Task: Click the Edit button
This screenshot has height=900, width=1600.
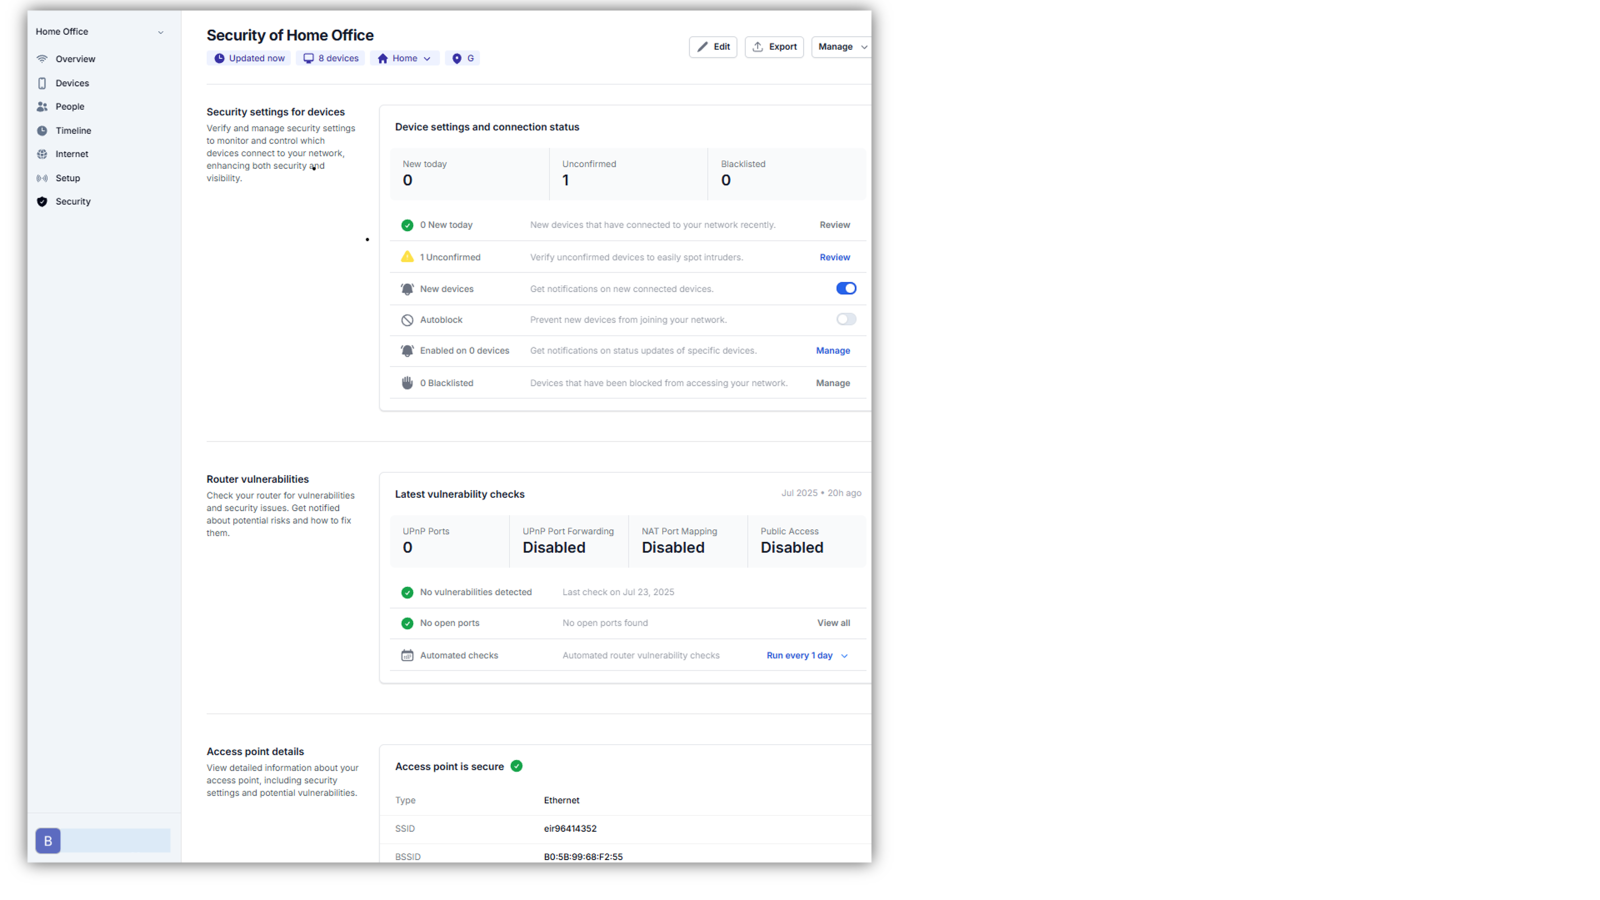Action: pos(713,47)
